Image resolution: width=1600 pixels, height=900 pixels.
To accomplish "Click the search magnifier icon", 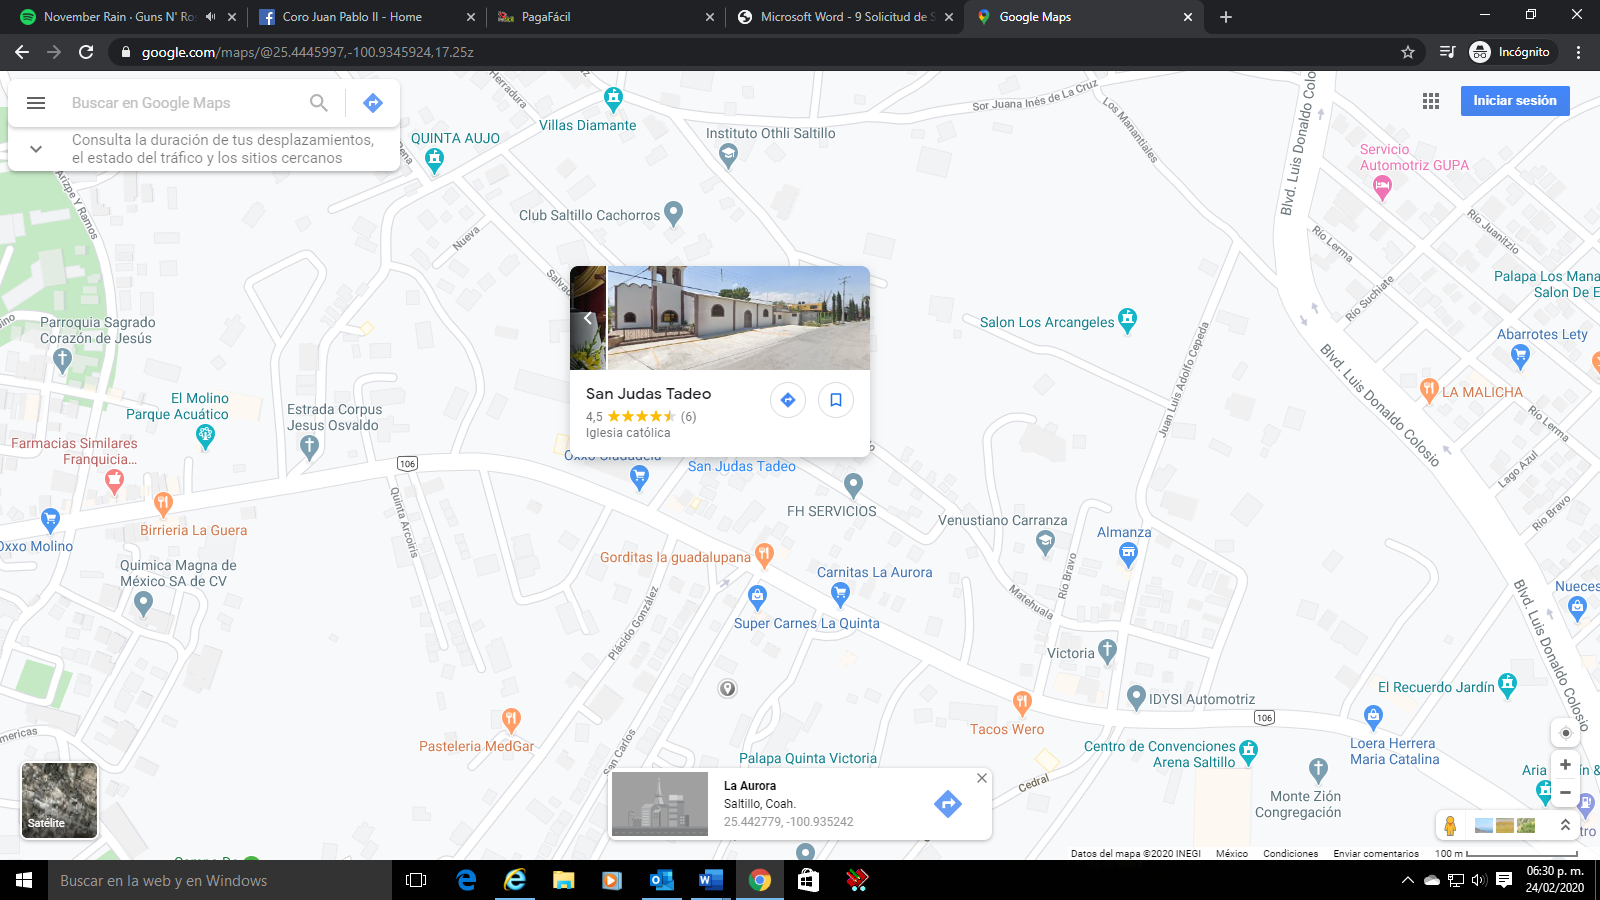I will [x=319, y=103].
